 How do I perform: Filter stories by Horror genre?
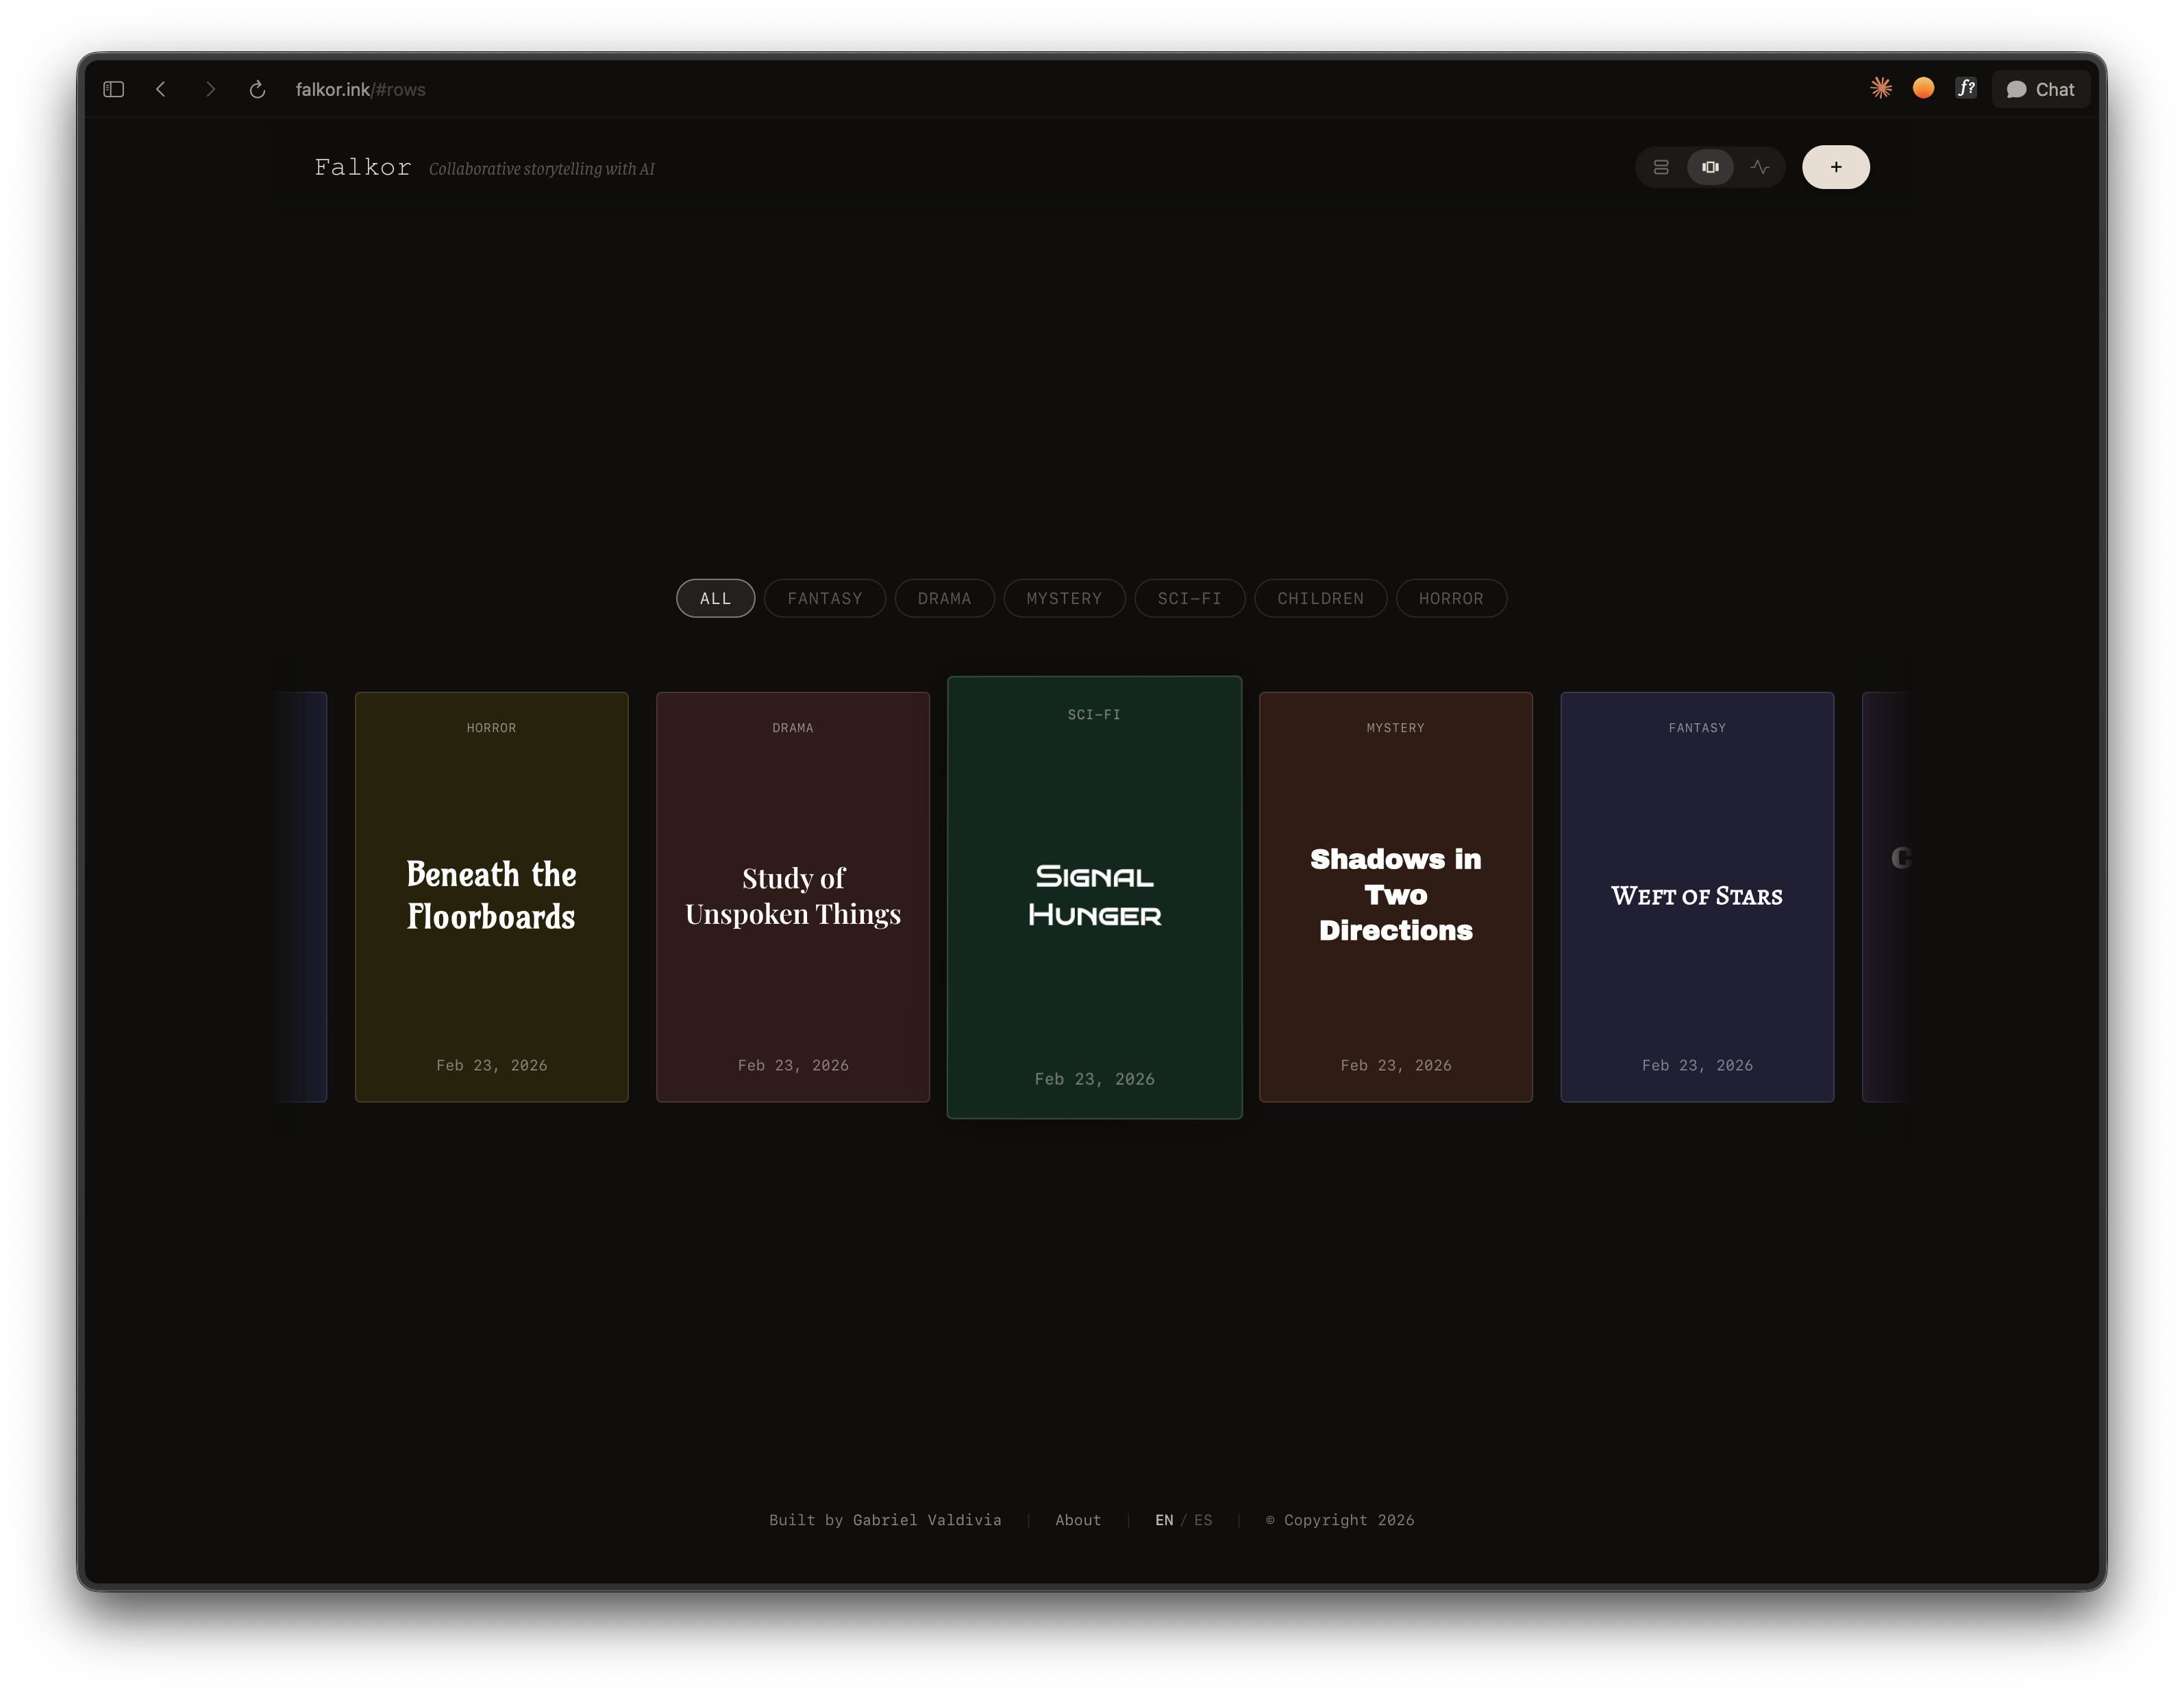point(1450,598)
